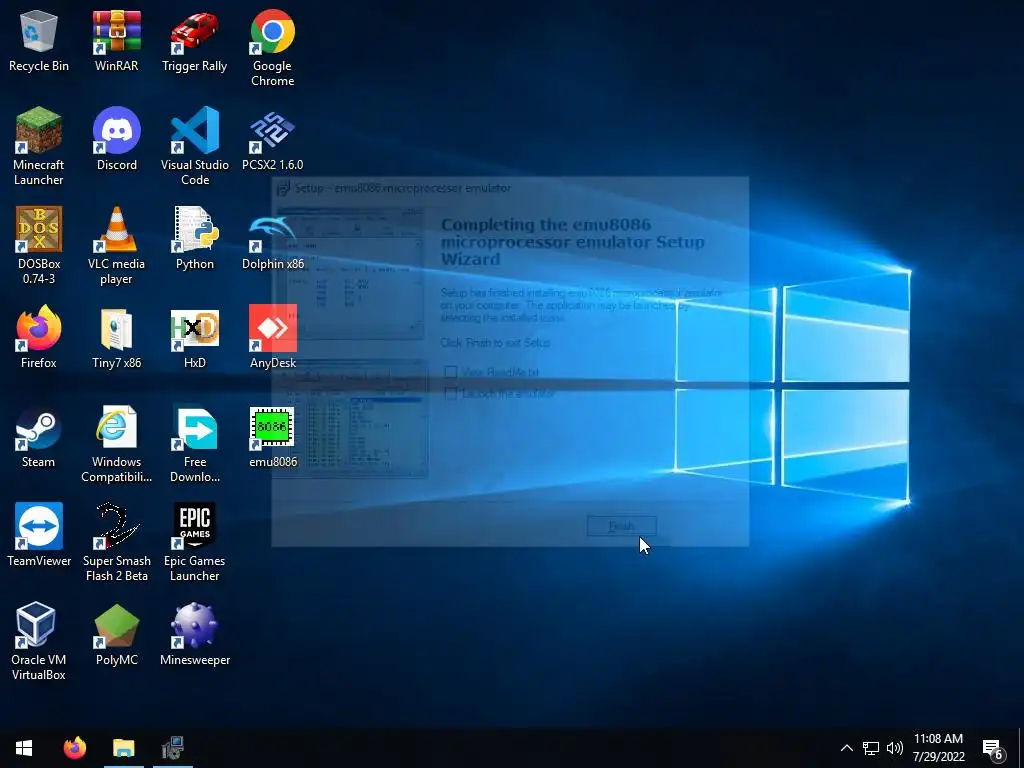The width and height of the screenshot is (1024, 768).
Task: Open the Windows Start menu
Action: [x=24, y=748]
